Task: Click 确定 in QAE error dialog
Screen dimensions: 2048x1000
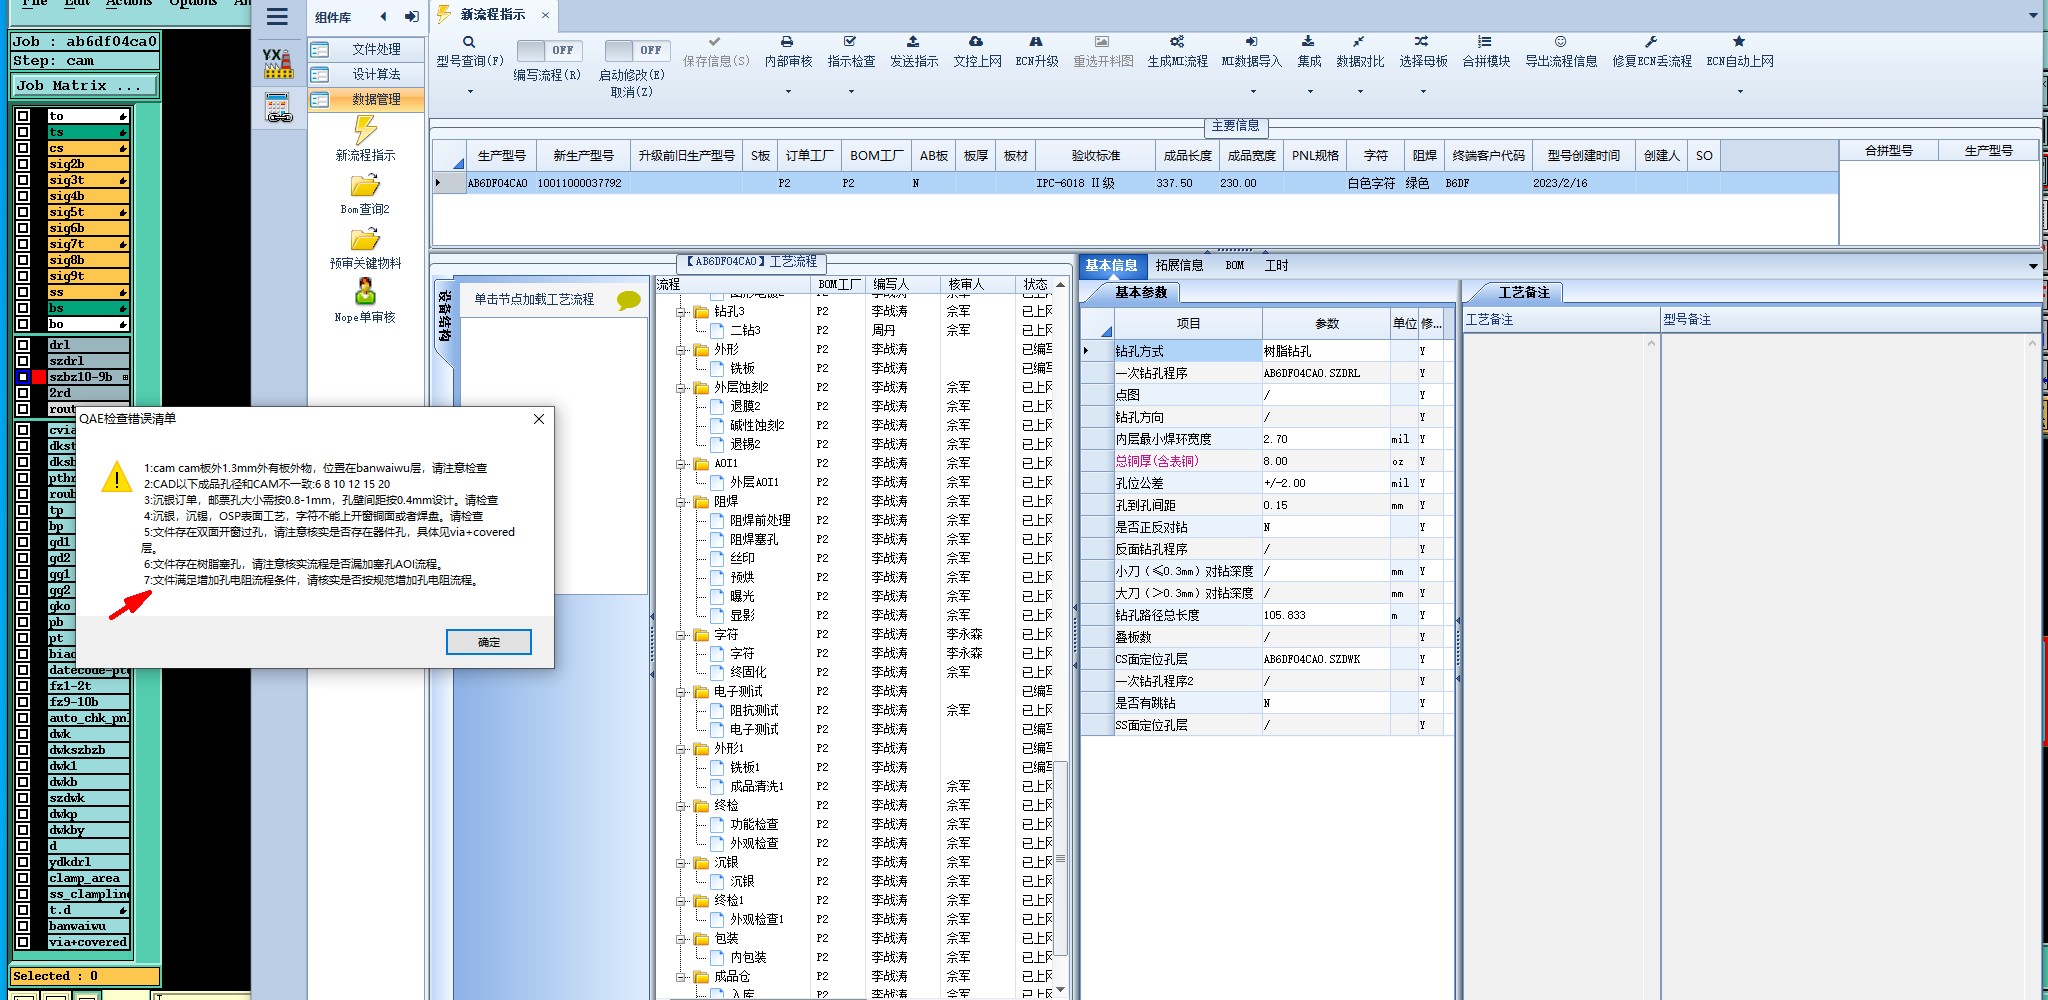Action: click(488, 642)
